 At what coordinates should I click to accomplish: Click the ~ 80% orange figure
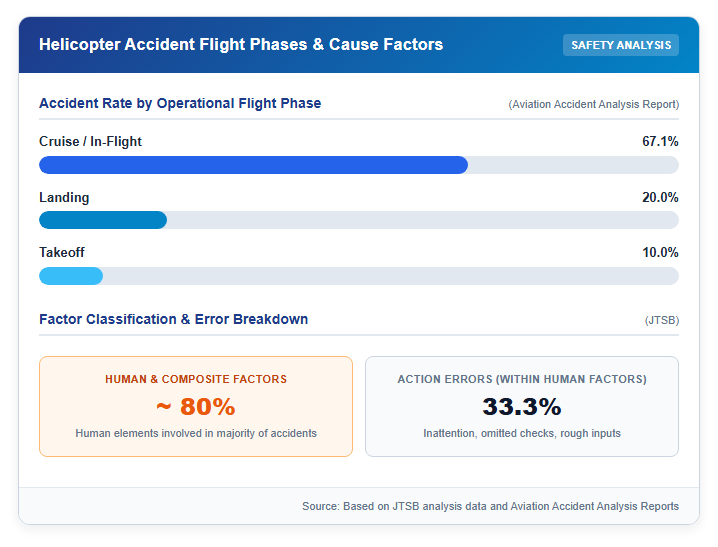[x=196, y=406]
